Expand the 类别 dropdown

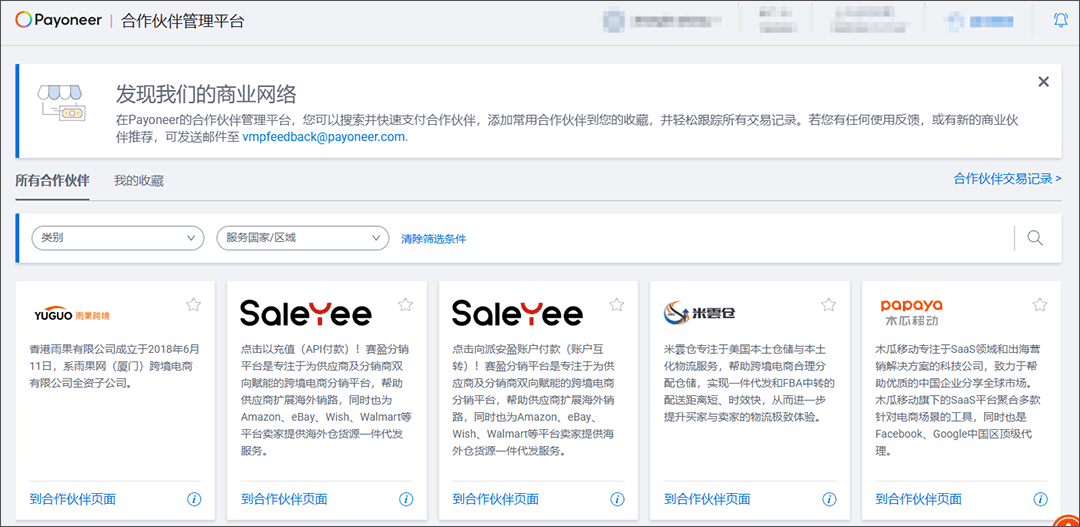coord(118,238)
